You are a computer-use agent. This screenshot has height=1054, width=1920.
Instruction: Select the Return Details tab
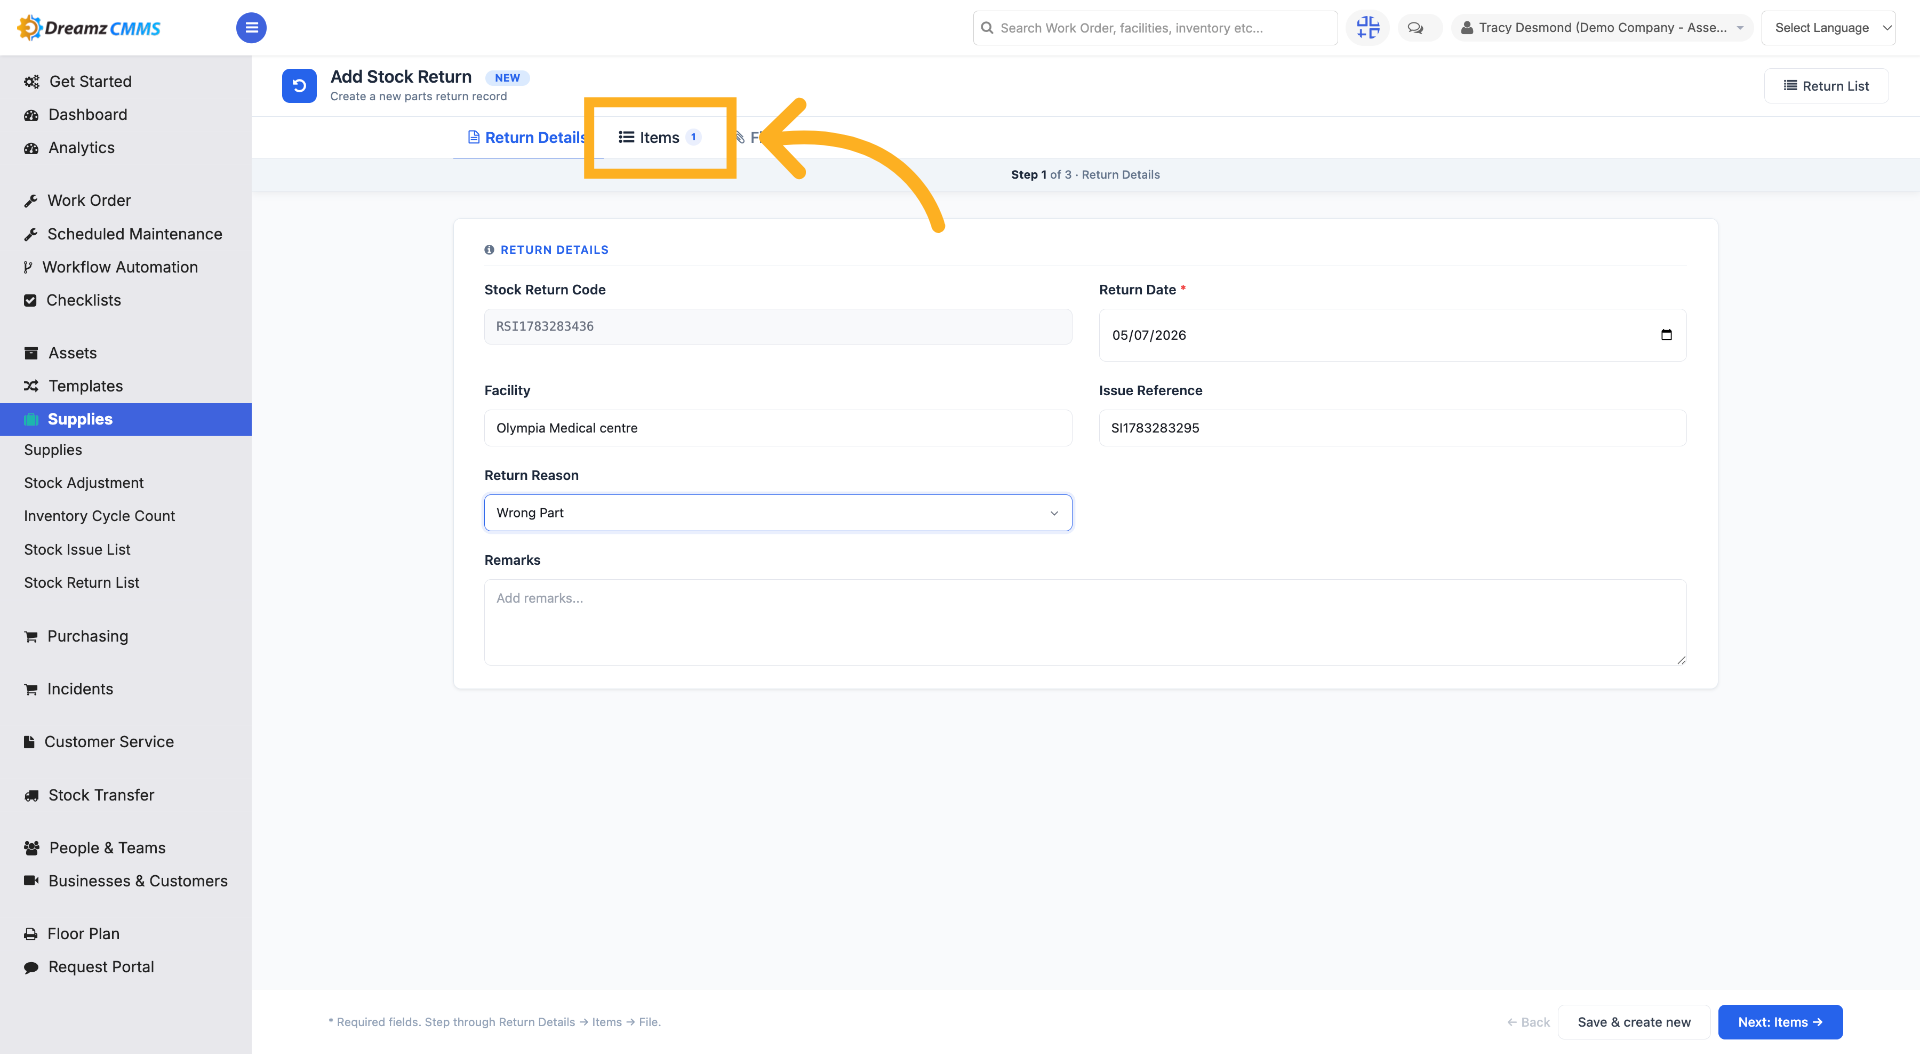tap(527, 138)
